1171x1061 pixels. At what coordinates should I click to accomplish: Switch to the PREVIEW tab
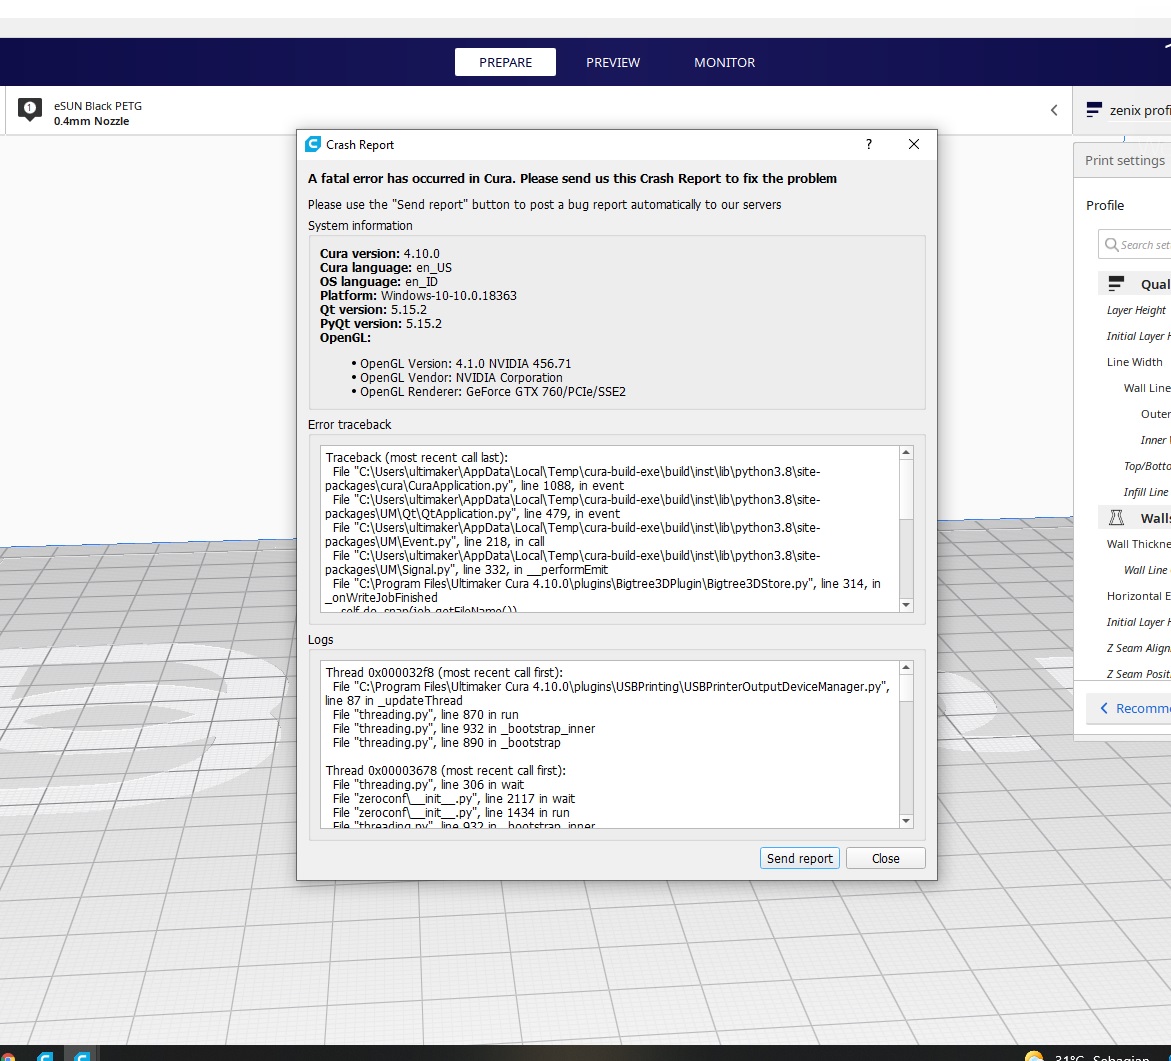point(613,62)
